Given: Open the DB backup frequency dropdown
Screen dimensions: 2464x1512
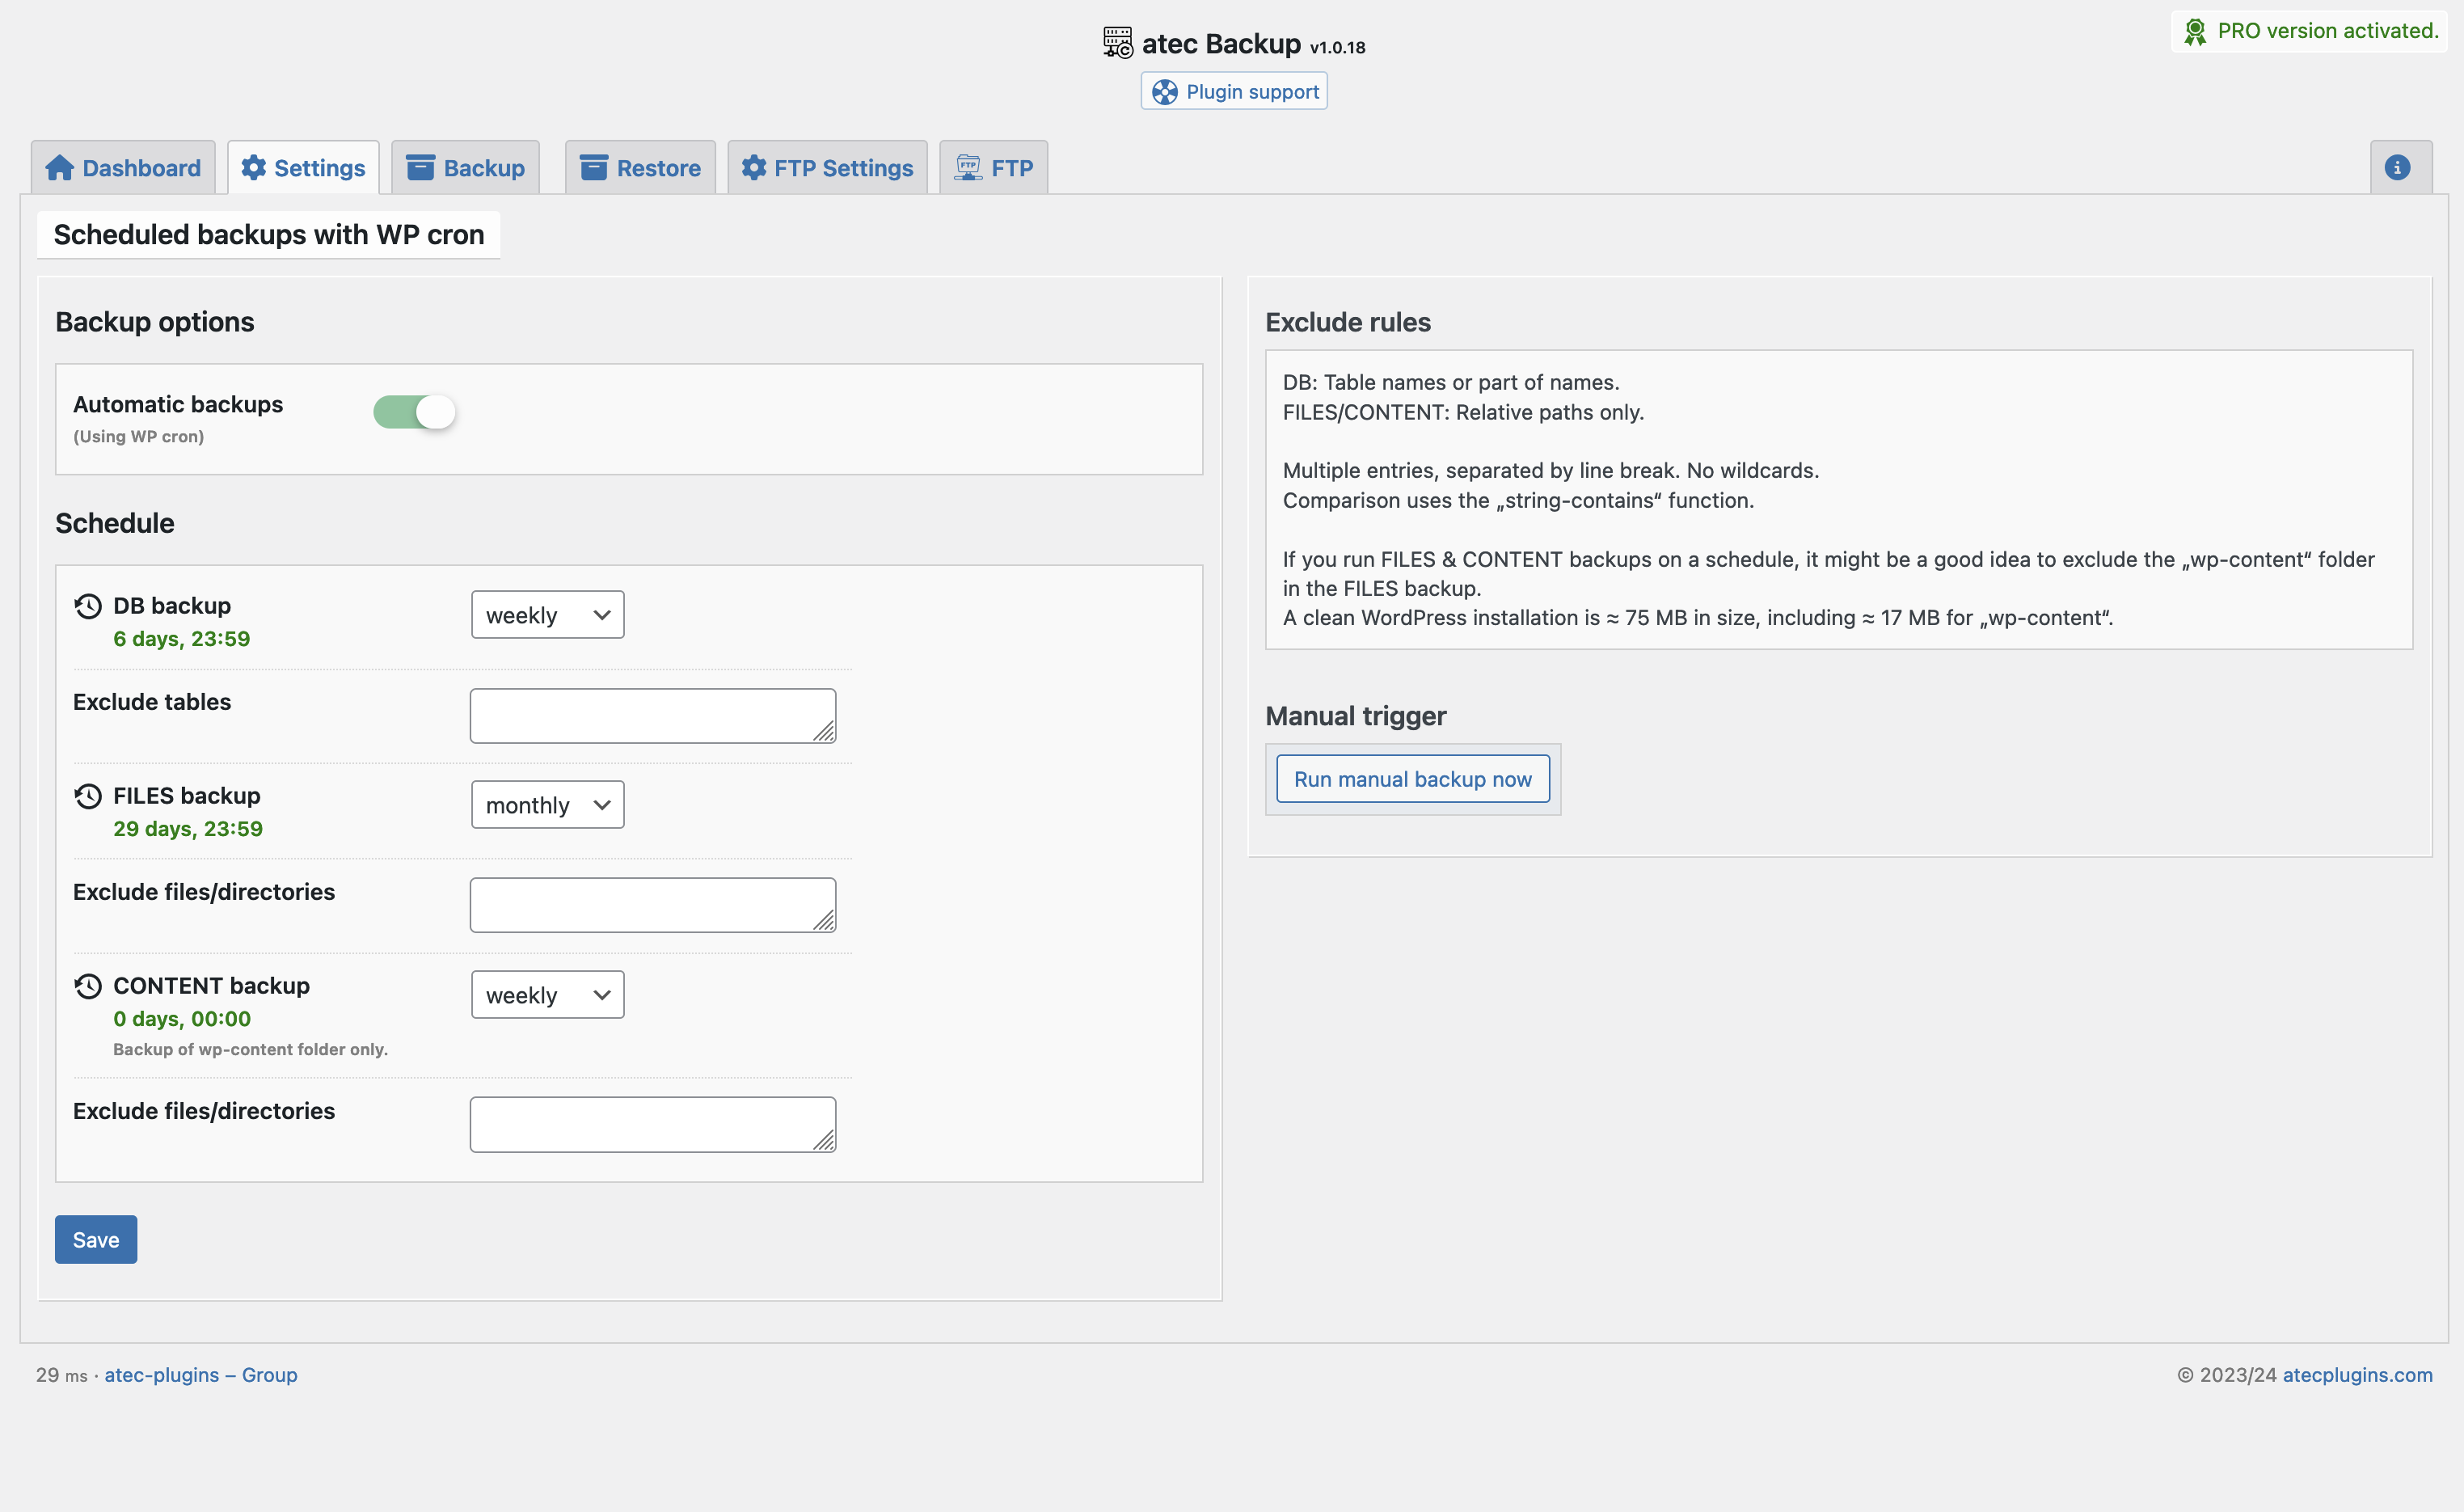Looking at the screenshot, I should (x=547, y=615).
